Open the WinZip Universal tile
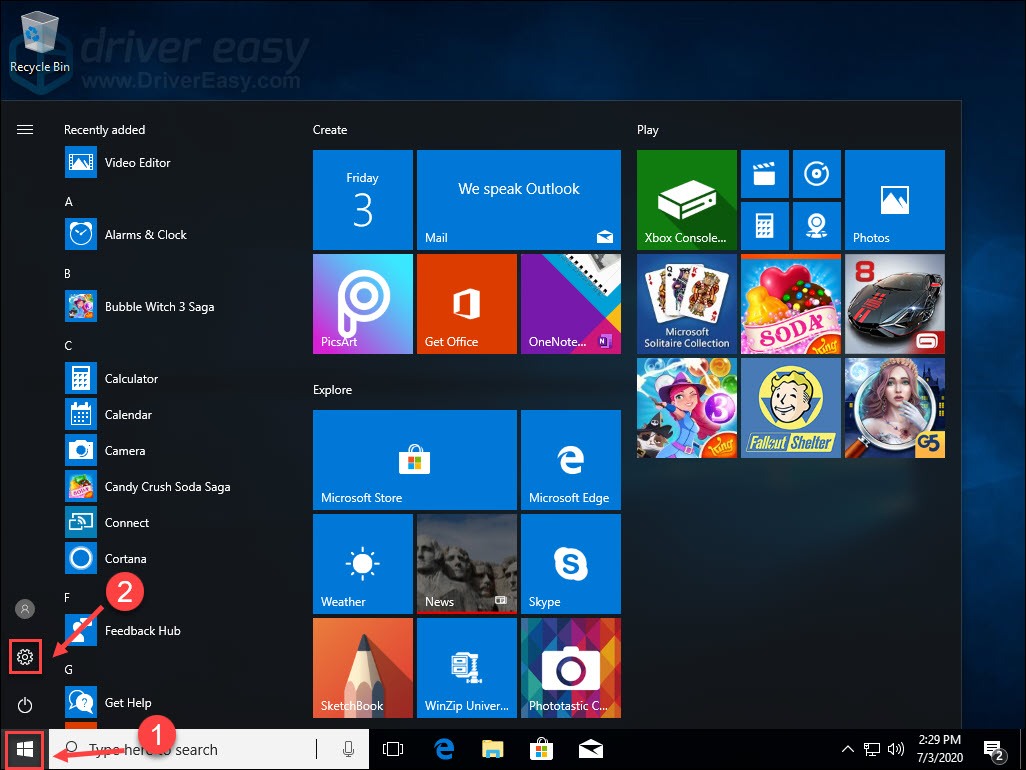The width and height of the screenshot is (1026, 770). click(x=467, y=668)
